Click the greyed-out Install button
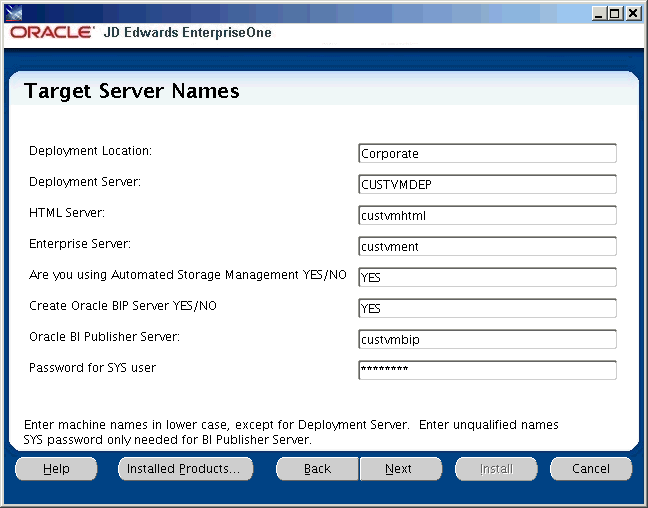The width and height of the screenshot is (648, 508). coord(496,469)
